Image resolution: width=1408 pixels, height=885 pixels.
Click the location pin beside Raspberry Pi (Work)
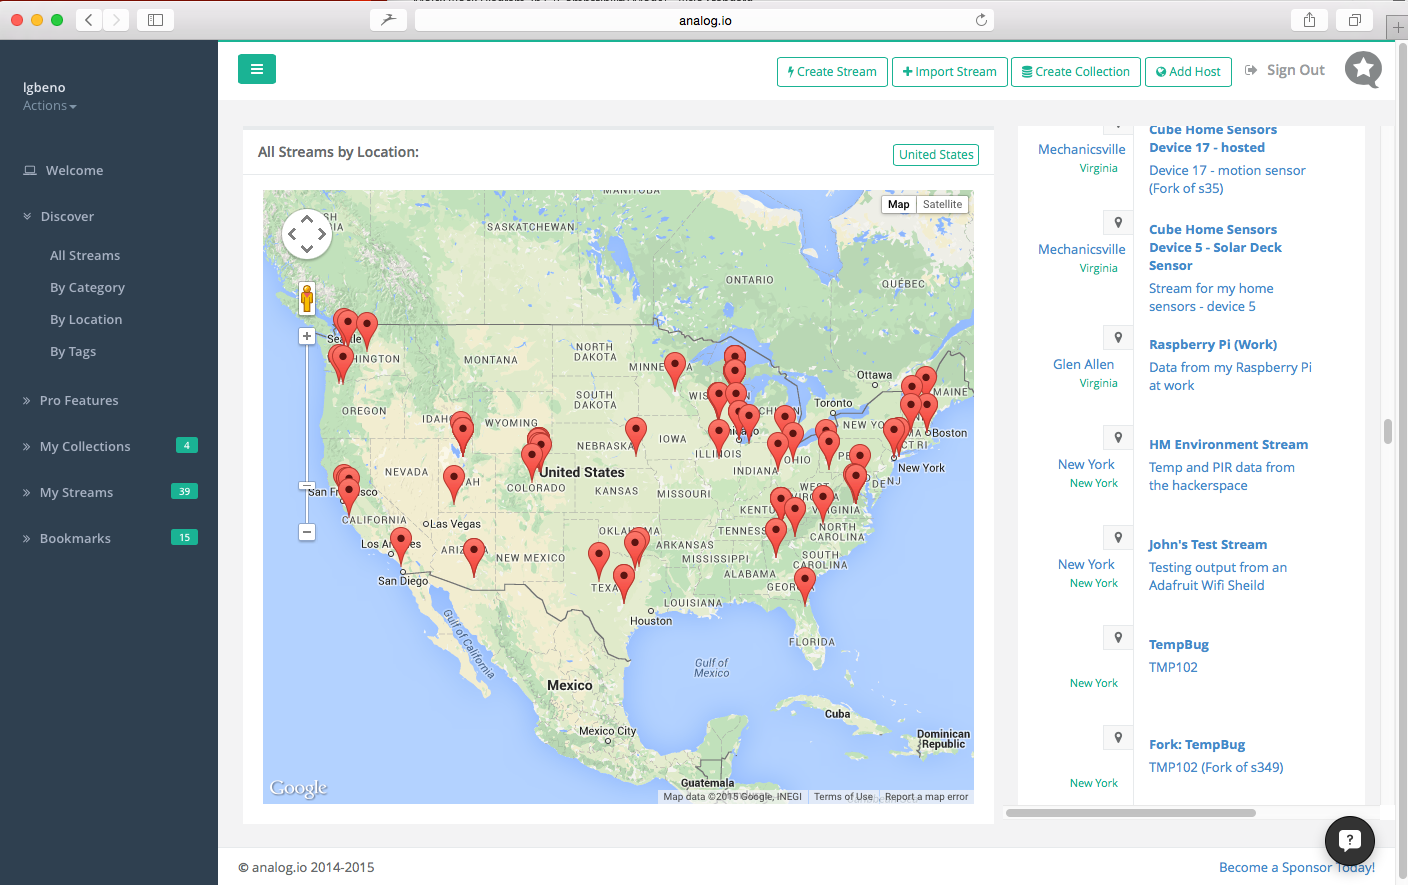(1118, 337)
